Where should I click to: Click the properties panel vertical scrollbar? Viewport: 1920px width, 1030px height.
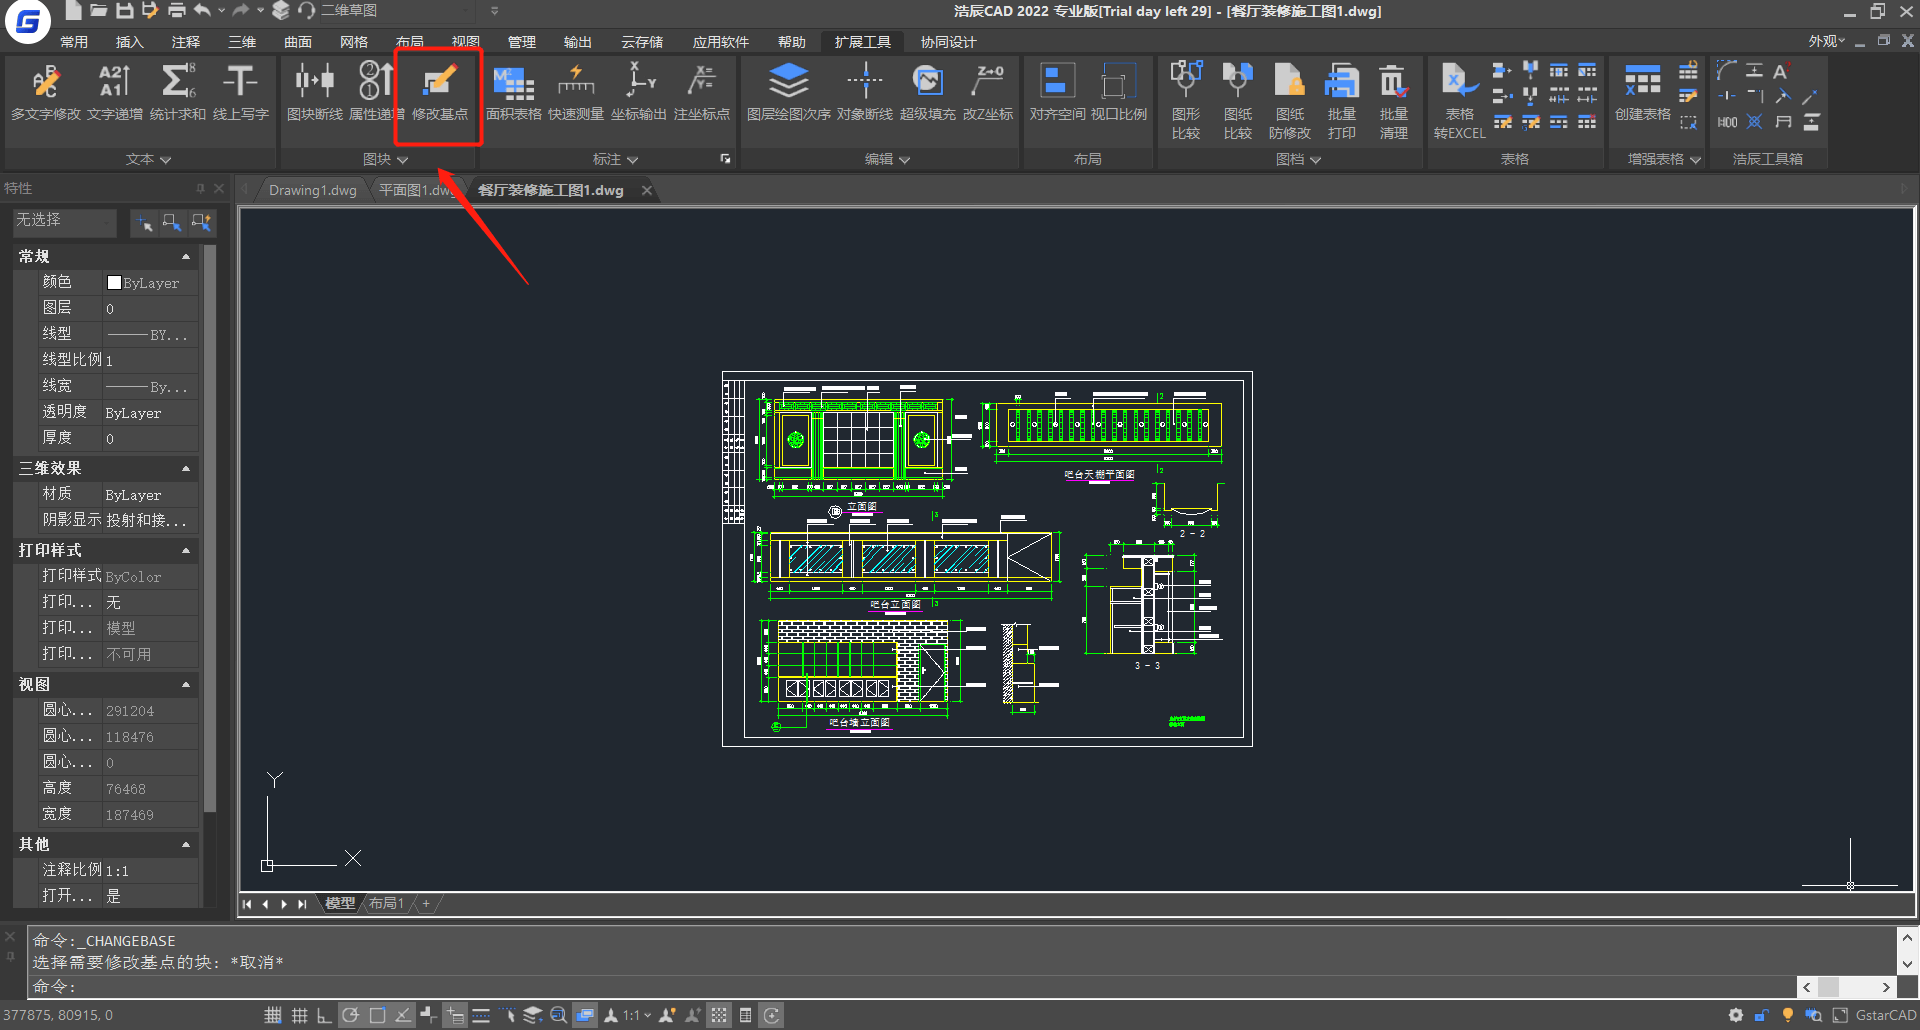210,530
